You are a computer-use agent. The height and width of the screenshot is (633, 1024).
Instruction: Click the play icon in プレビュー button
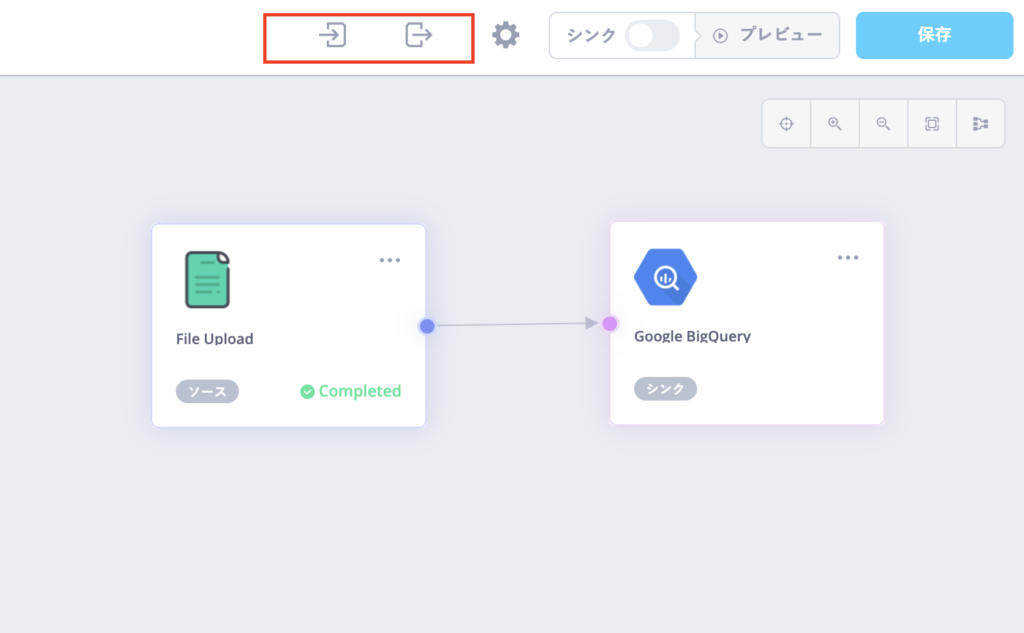[720, 36]
